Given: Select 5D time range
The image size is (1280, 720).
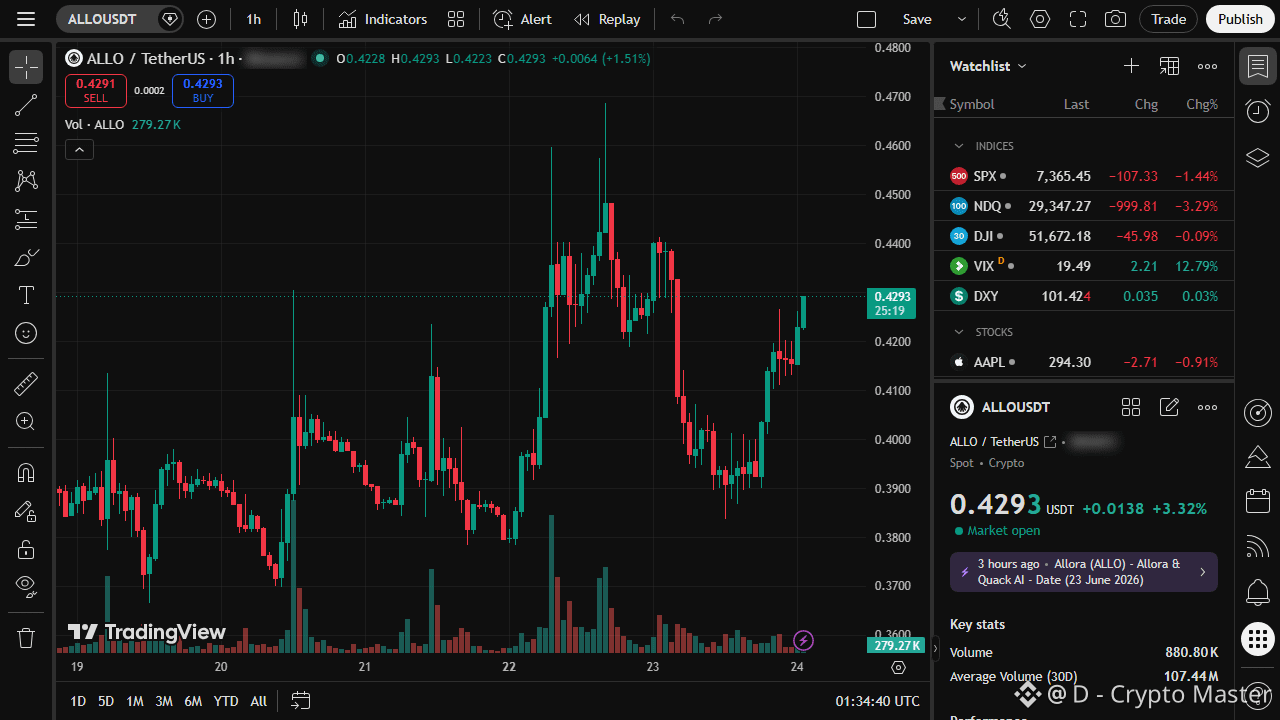Looking at the screenshot, I should click(106, 701).
